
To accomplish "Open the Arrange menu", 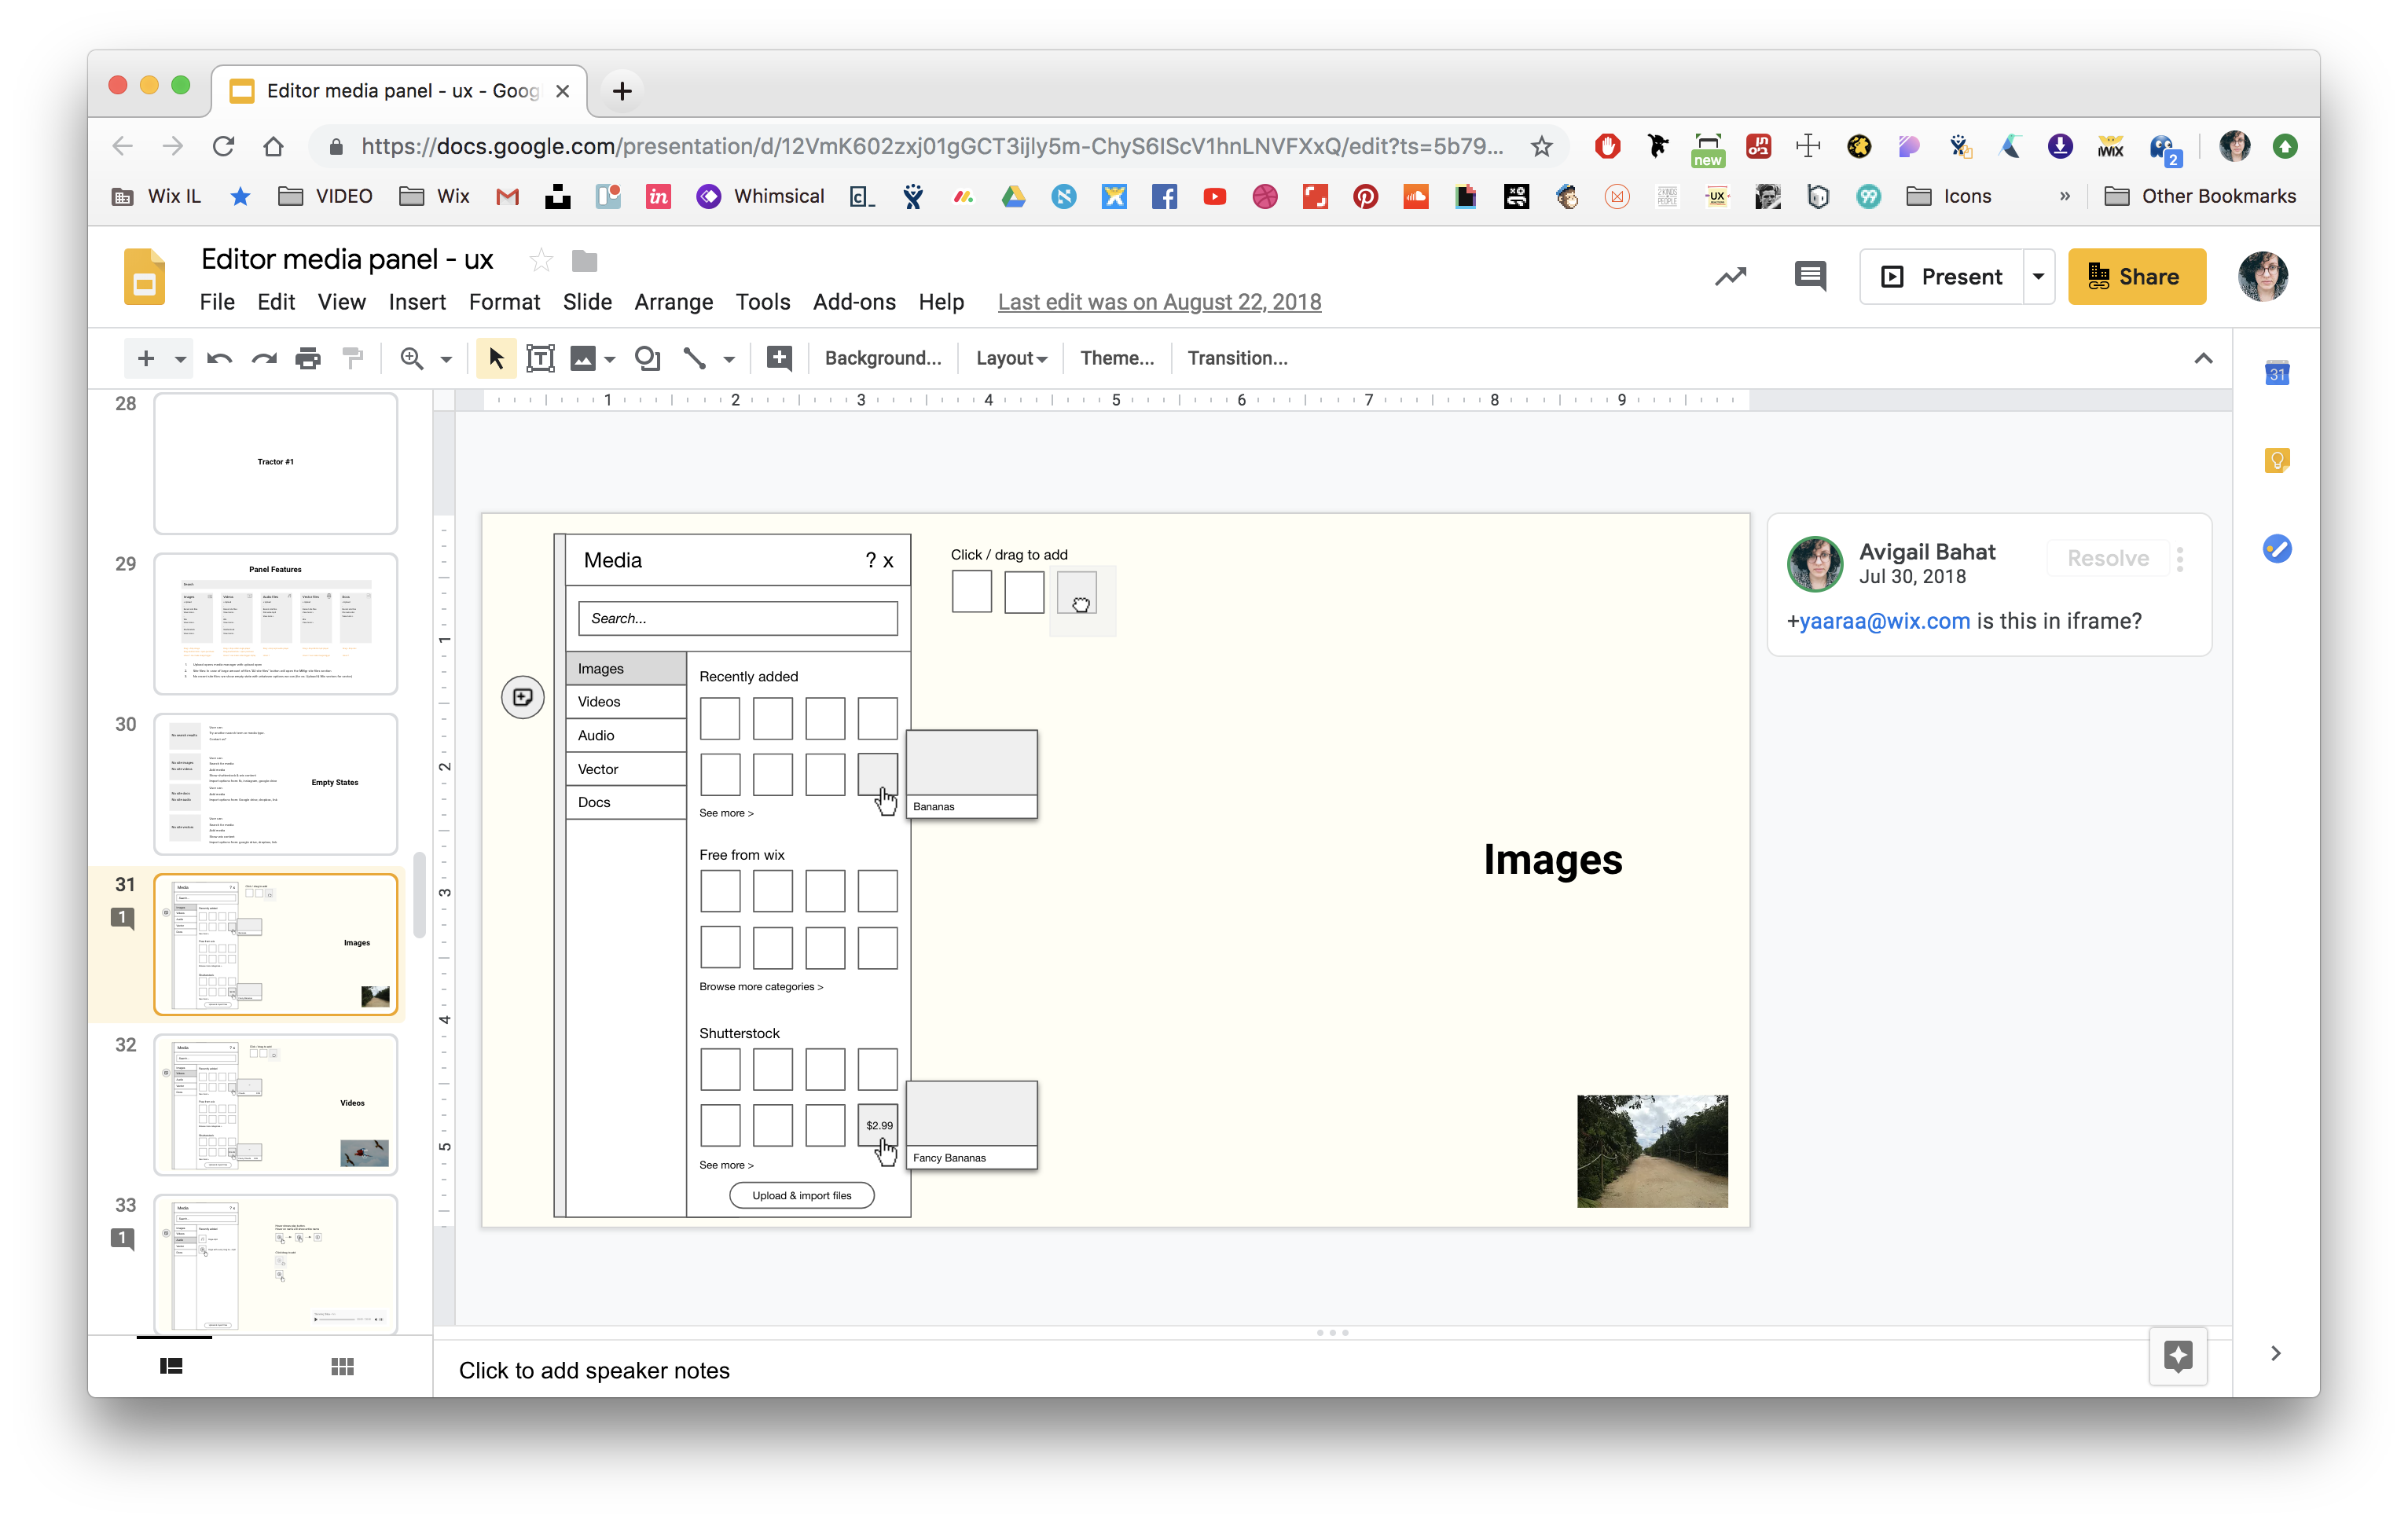I will [673, 302].
